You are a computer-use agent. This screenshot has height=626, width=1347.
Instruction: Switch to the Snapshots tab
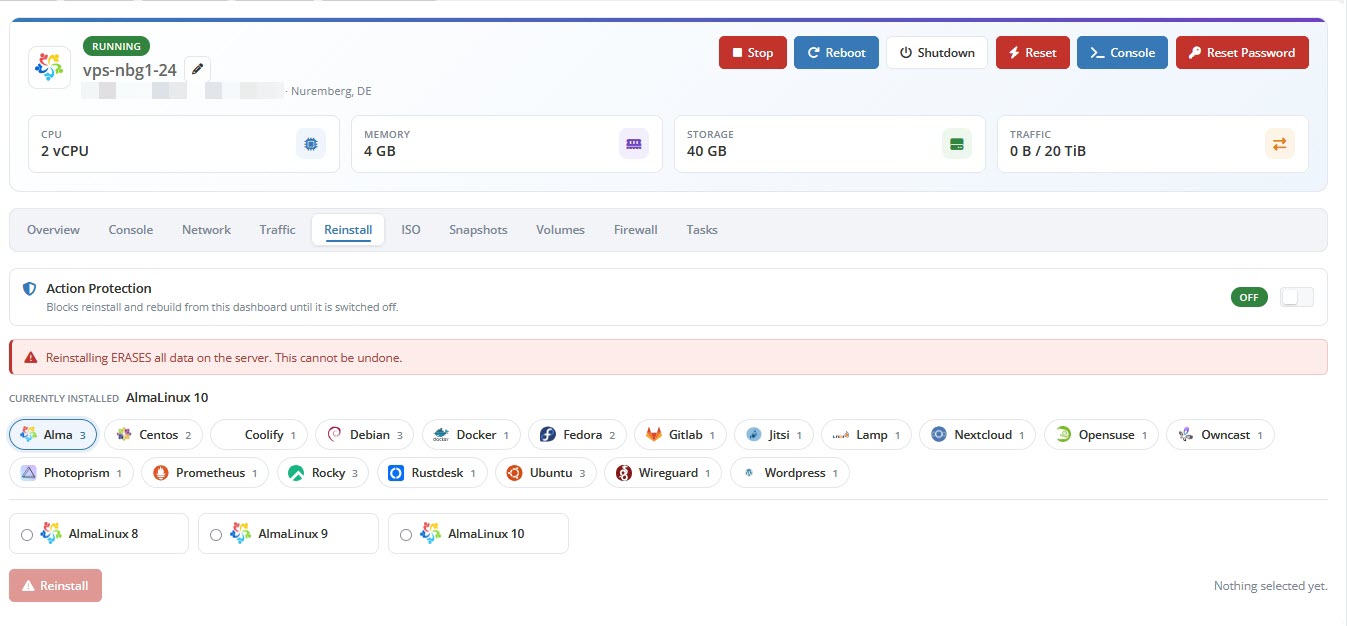[x=478, y=230]
